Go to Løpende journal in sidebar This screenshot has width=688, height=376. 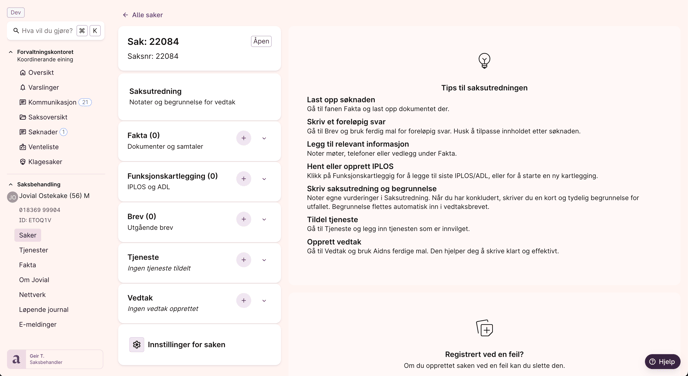(x=43, y=310)
